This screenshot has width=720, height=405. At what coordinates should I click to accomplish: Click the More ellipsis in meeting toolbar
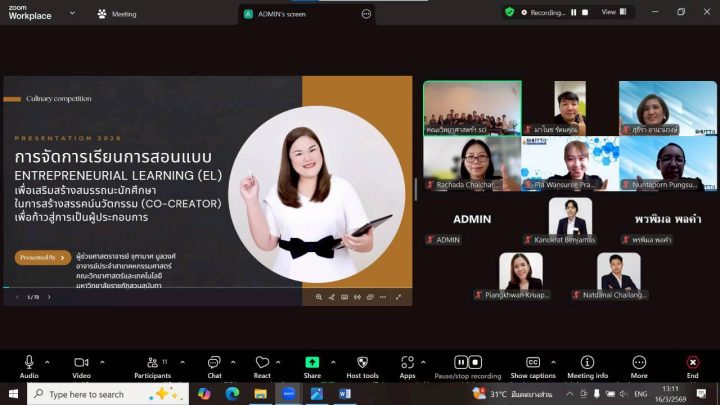click(639, 362)
